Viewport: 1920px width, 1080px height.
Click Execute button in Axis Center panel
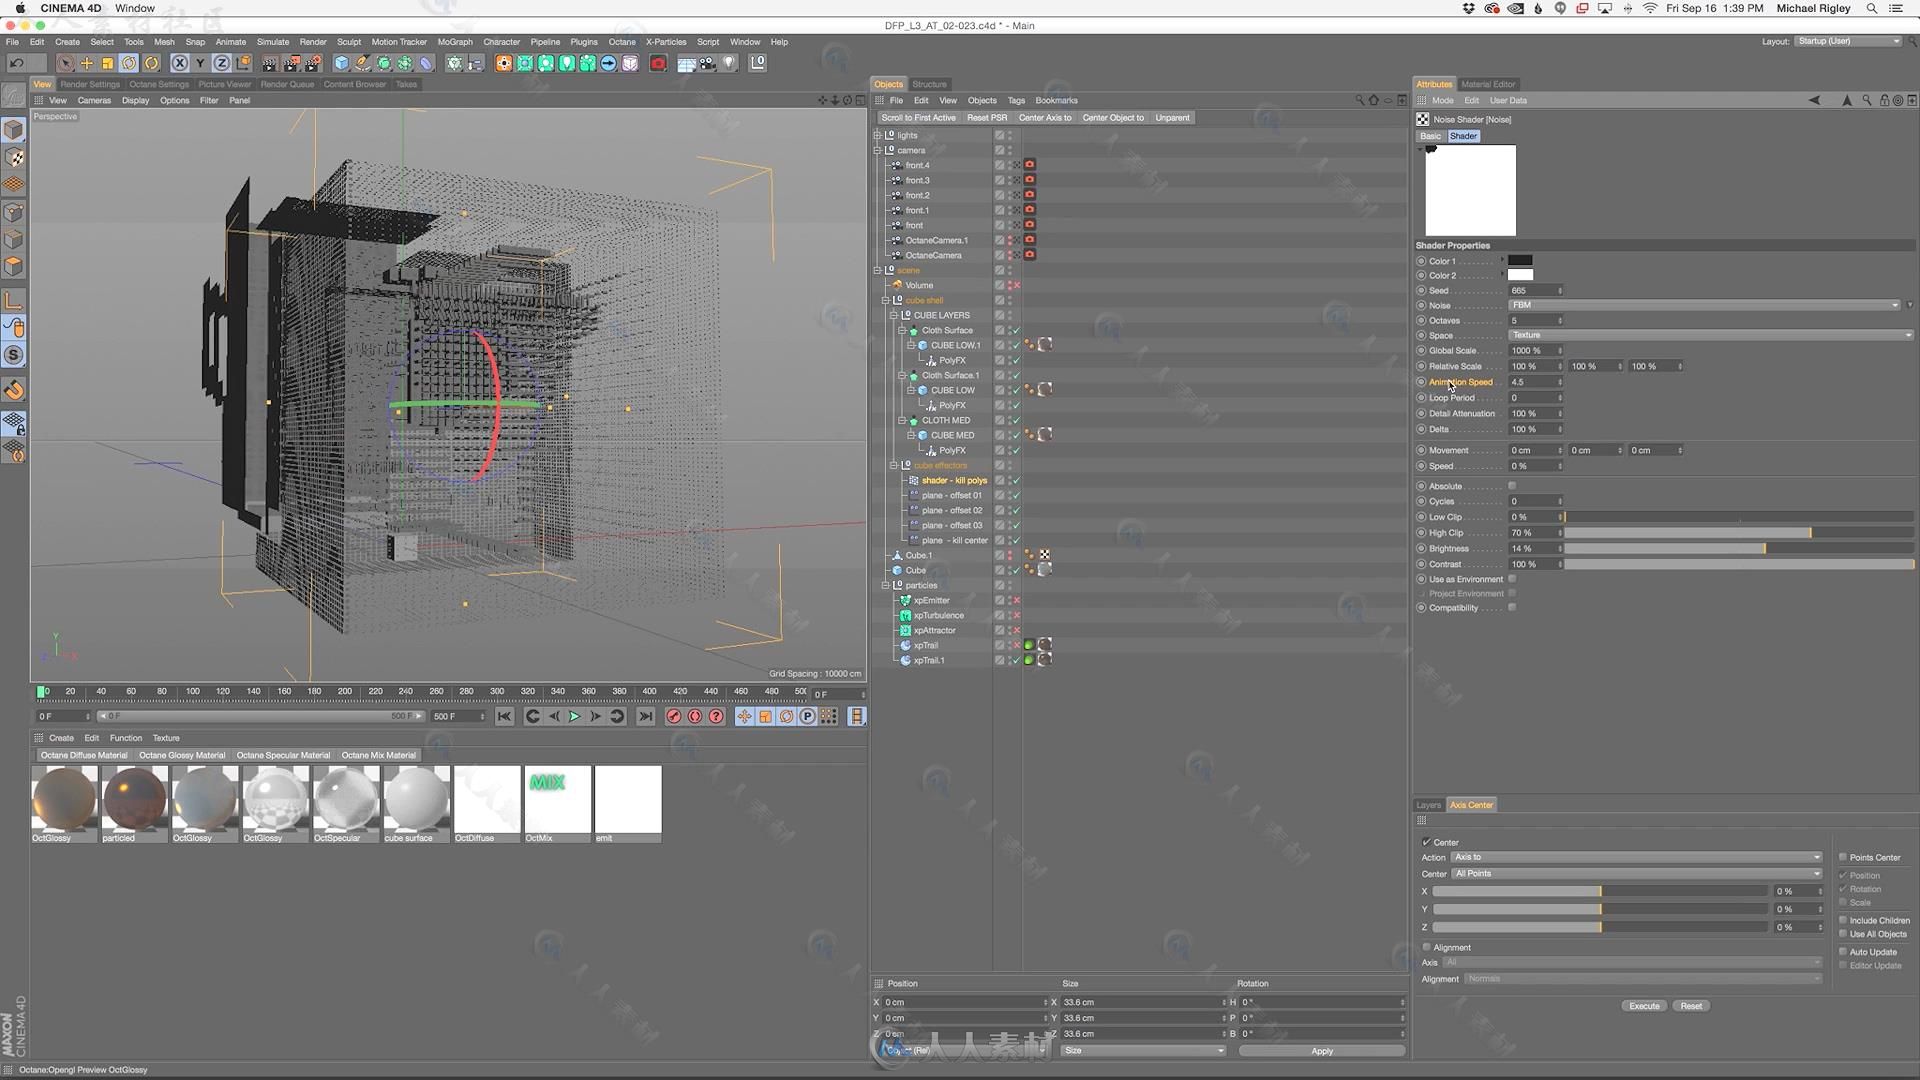pos(1643,1005)
